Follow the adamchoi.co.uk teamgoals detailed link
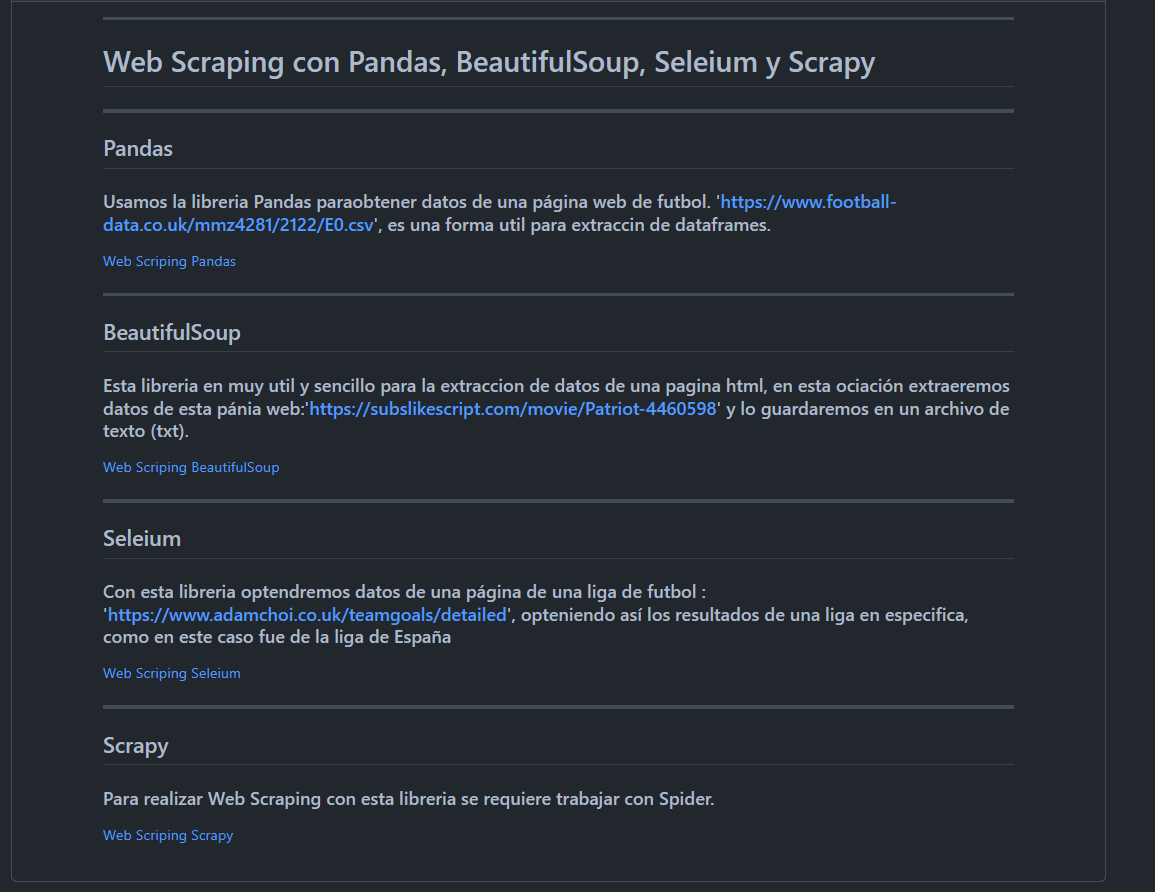Screen dimensions: 1155x896 tap(307, 615)
